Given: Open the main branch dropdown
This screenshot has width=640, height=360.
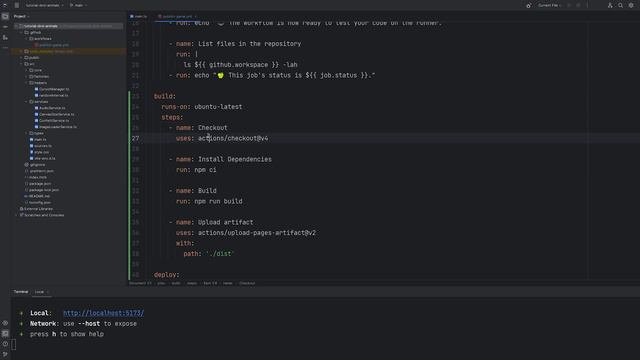Looking at the screenshot, I should click(78, 5).
